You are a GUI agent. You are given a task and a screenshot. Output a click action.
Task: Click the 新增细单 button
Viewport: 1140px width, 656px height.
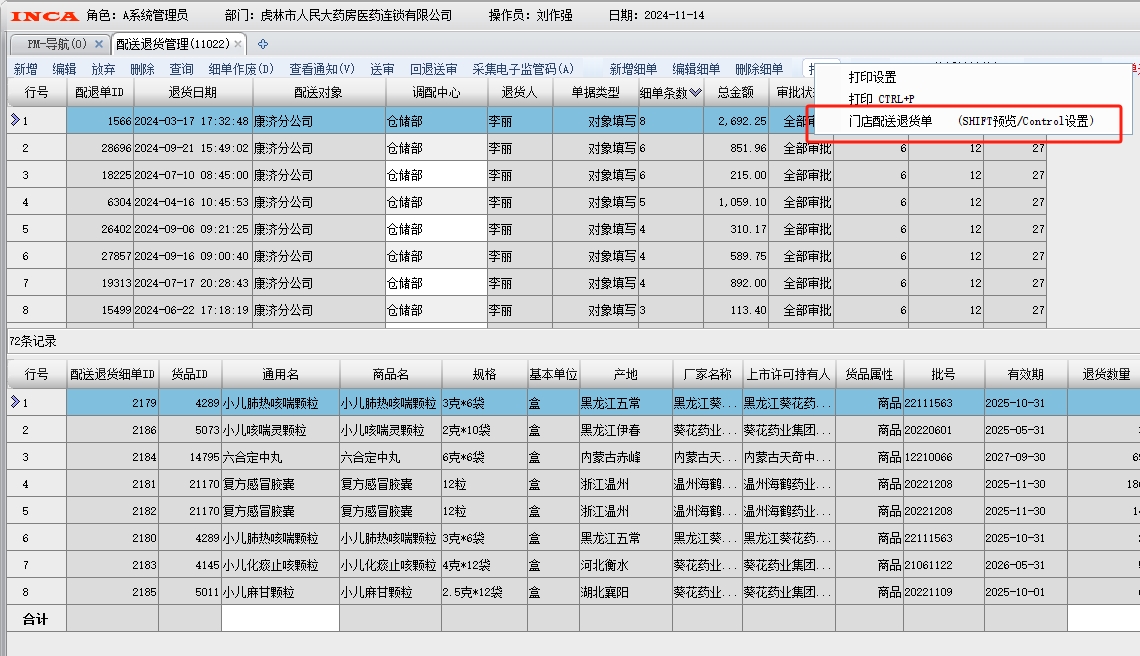point(633,69)
